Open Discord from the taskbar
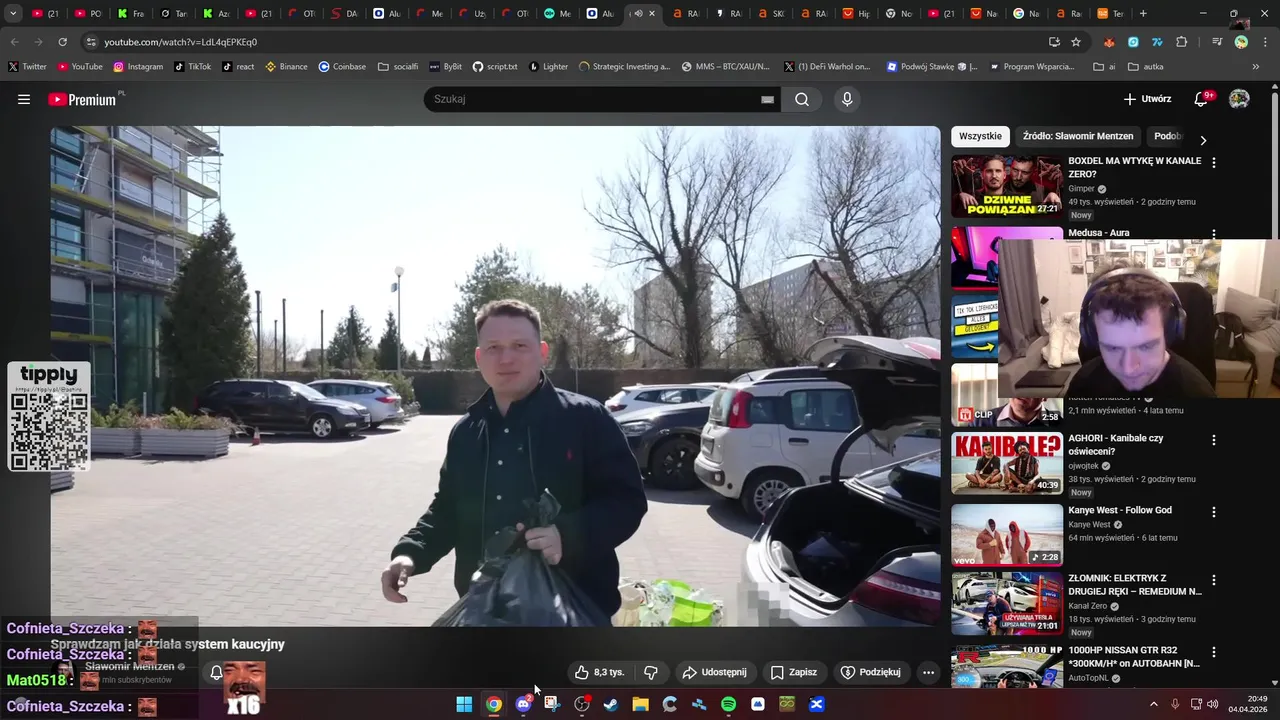The width and height of the screenshot is (1280, 720). tap(523, 704)
